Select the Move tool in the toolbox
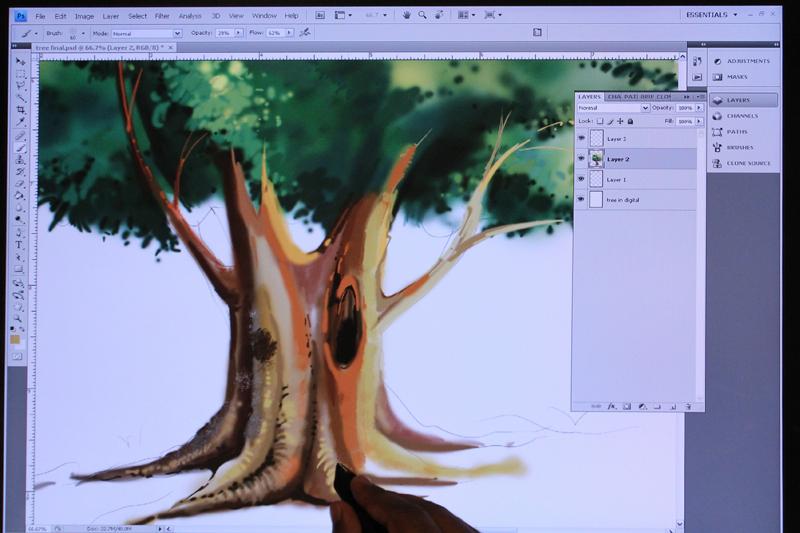 click(20, 63)
